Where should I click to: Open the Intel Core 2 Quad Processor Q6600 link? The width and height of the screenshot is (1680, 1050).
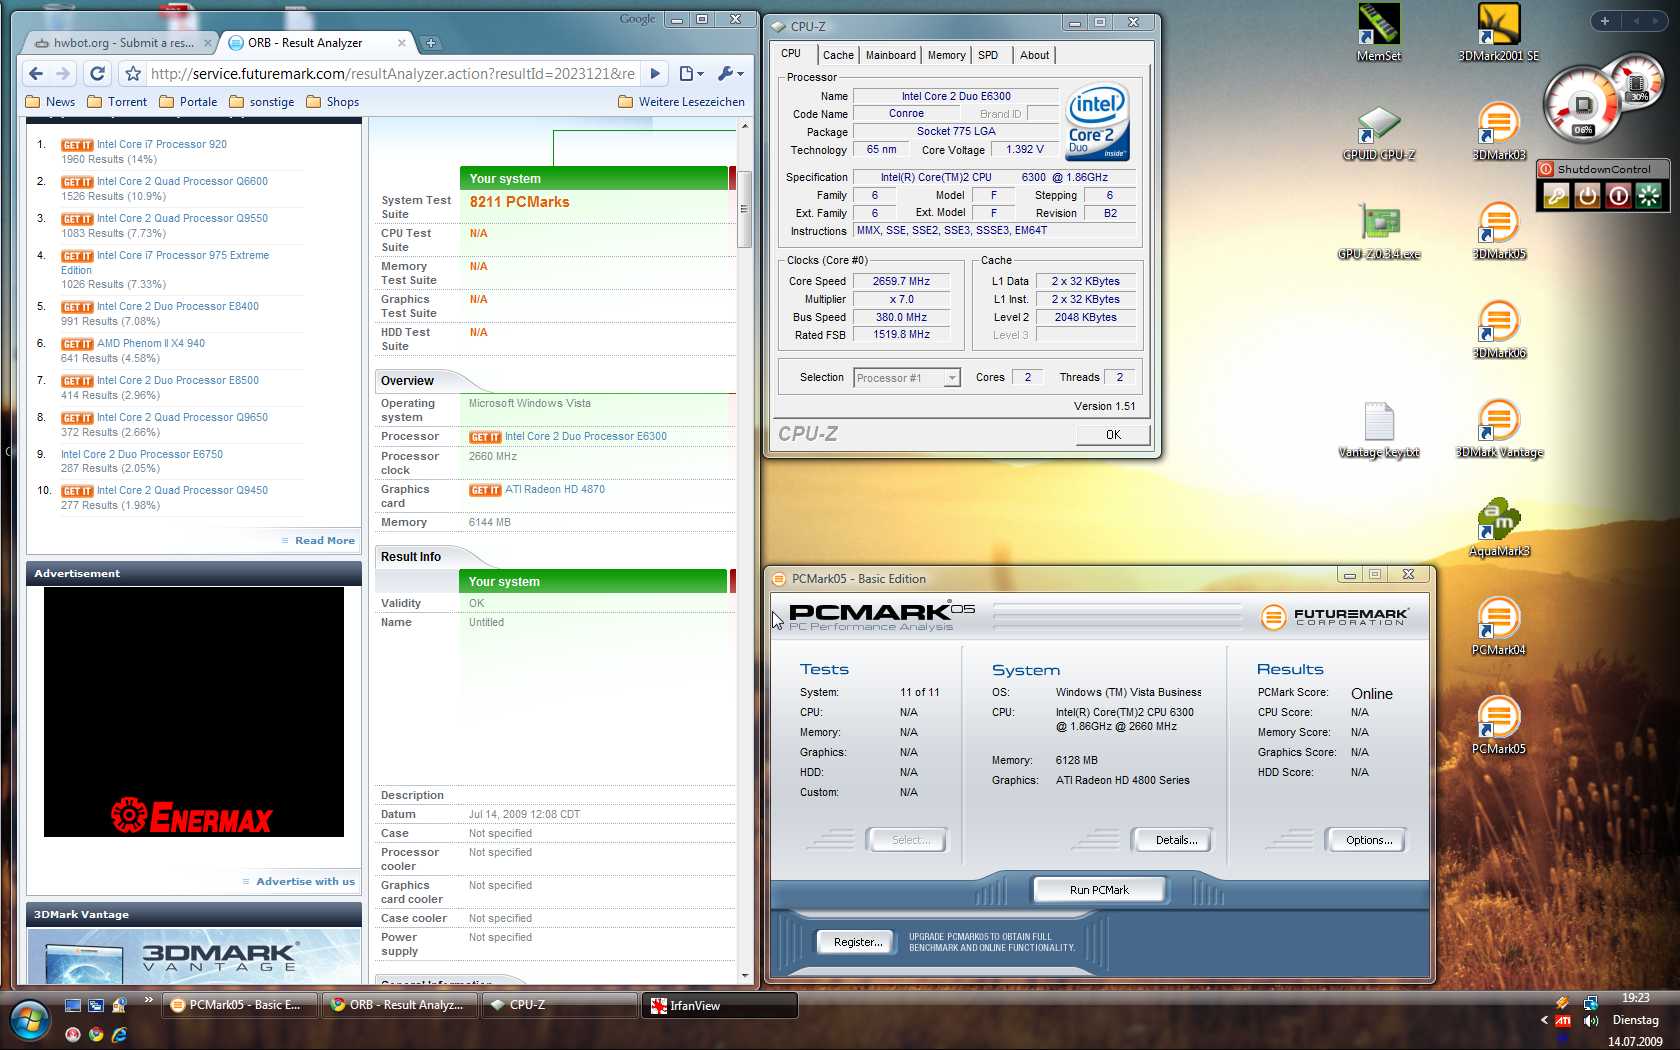pos(182,181)
